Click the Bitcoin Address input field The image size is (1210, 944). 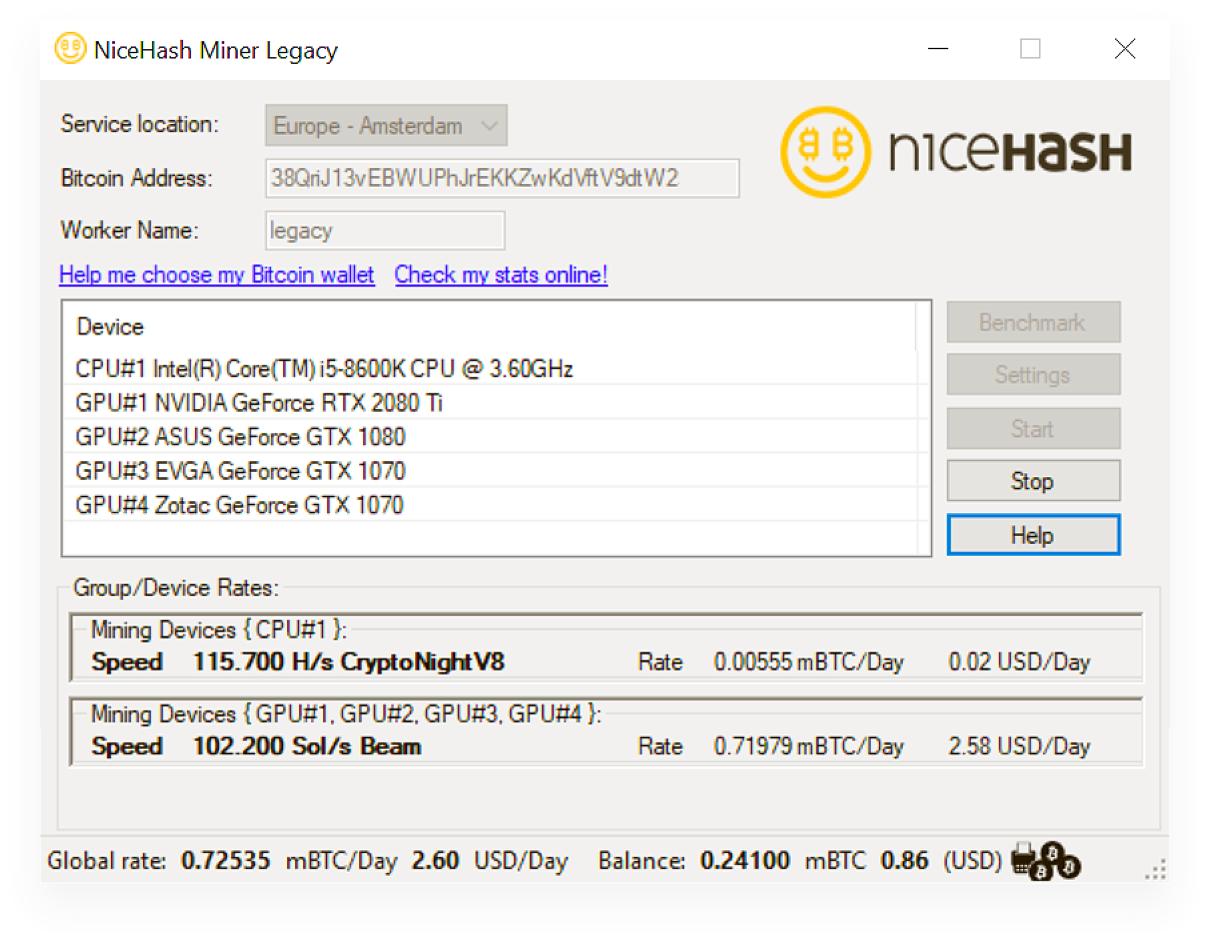tap(502, 178)
